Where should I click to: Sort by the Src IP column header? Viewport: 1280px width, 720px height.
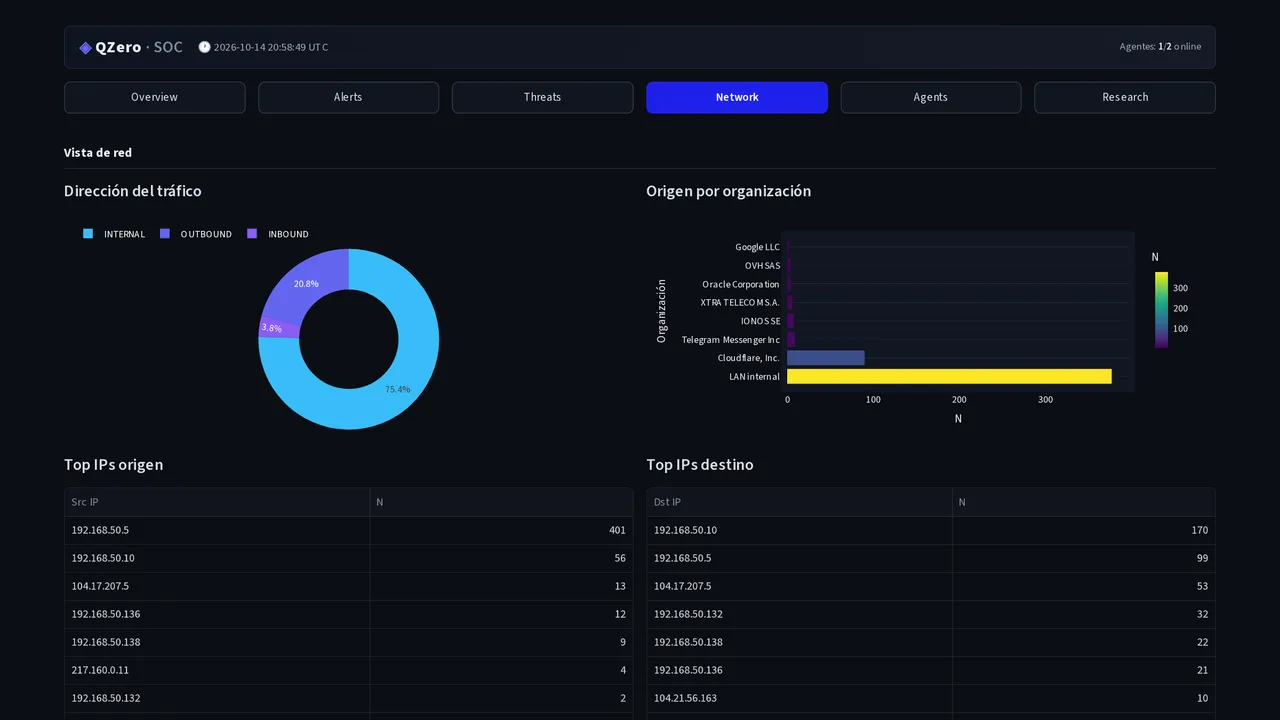[x=217, y=502]
